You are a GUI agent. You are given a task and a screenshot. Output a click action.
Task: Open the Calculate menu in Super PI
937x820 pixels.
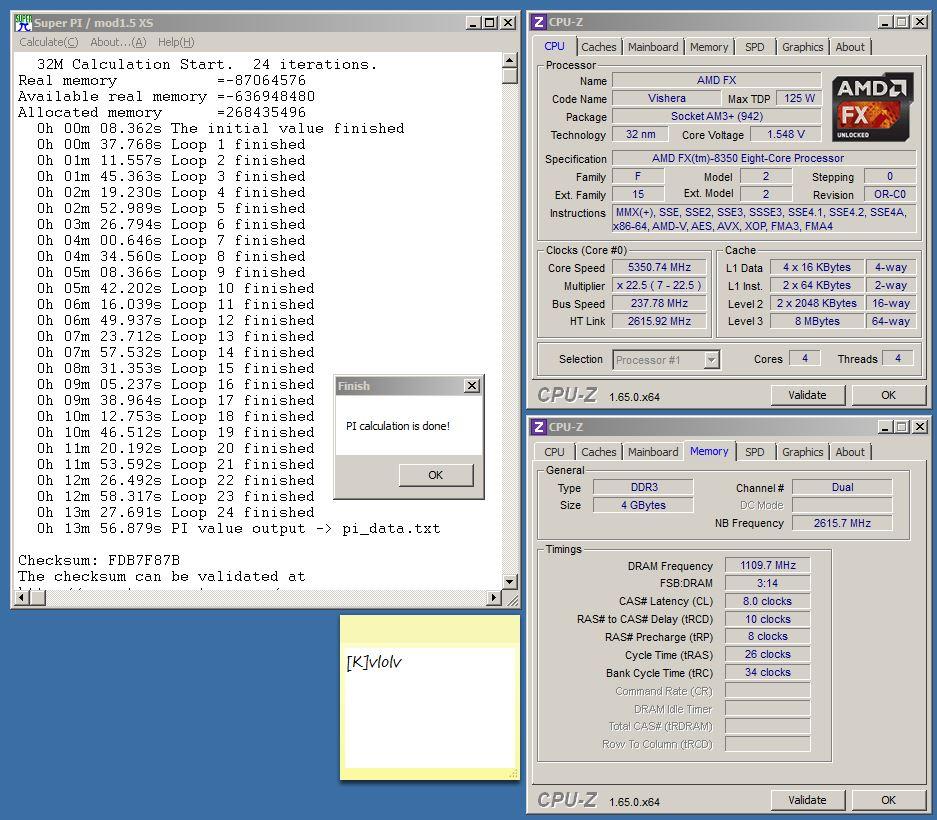[48, 42]
